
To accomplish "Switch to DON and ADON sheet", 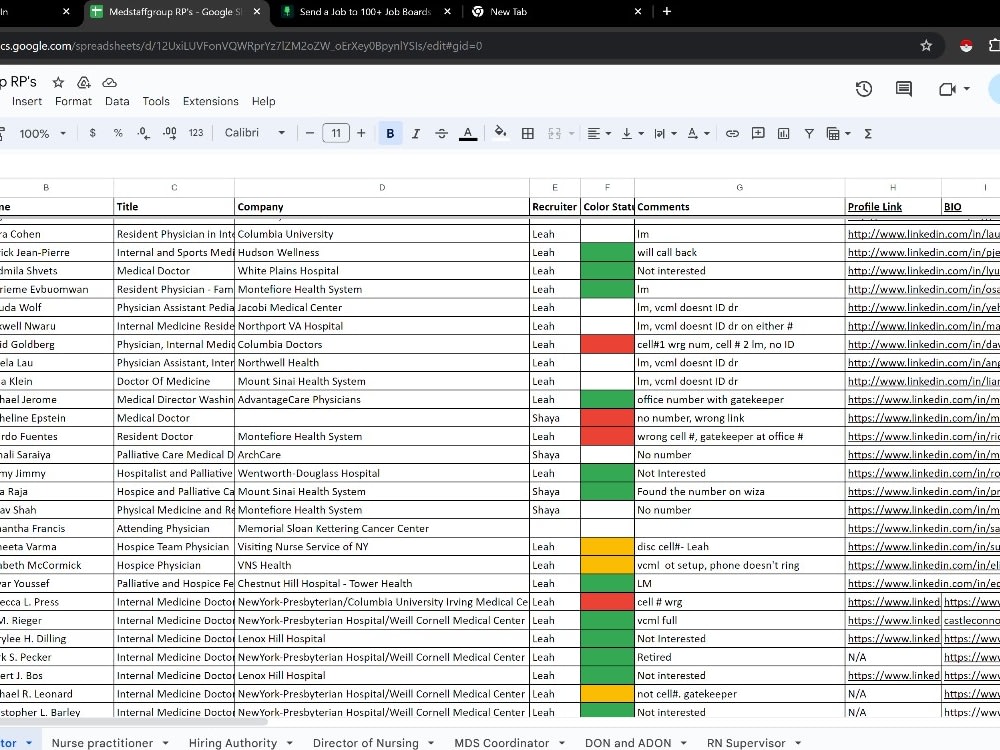I will [x=628, y=743].
